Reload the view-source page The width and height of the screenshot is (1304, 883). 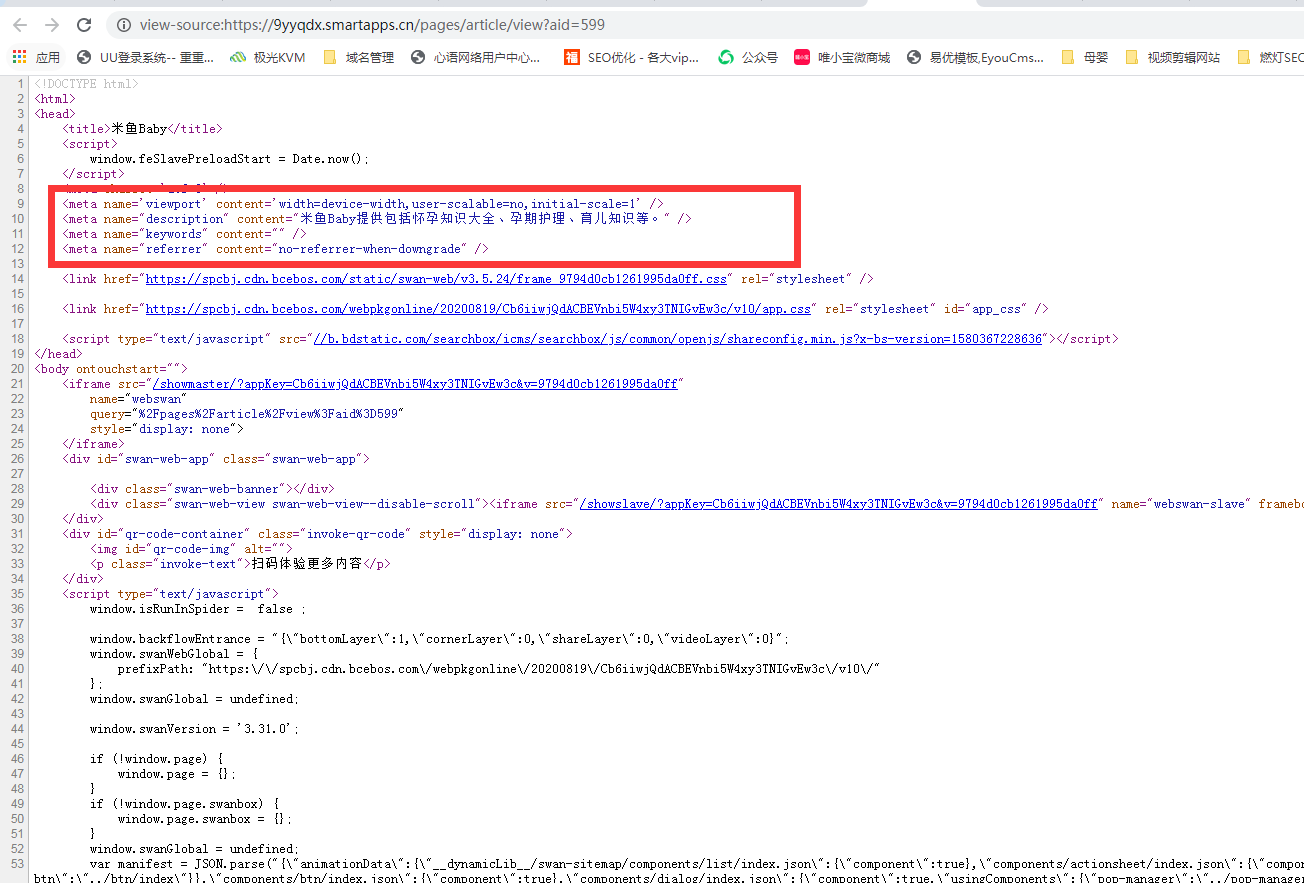84,24
